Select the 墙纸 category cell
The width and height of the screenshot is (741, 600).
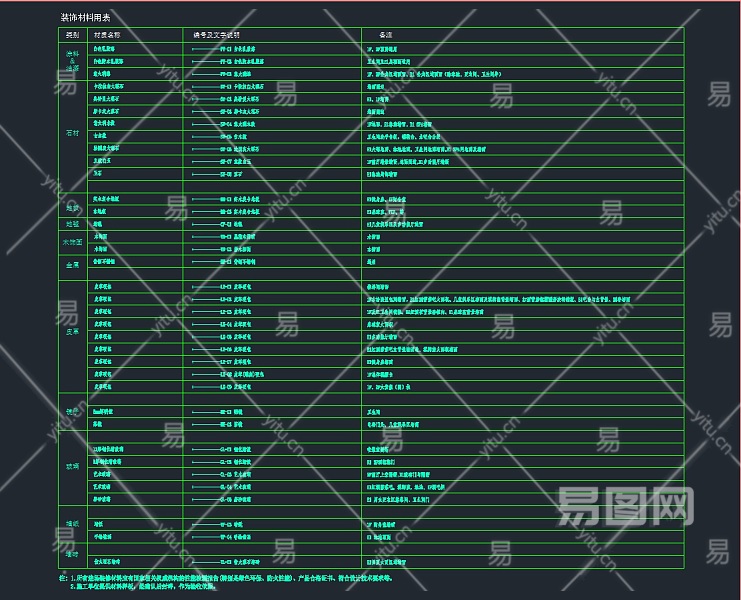72,522
